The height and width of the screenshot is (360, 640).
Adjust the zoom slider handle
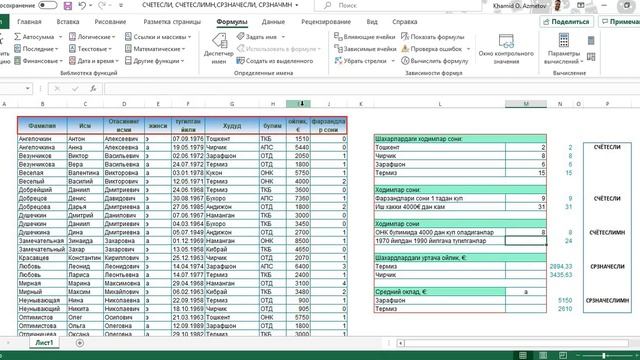click(x=604, y=356)
